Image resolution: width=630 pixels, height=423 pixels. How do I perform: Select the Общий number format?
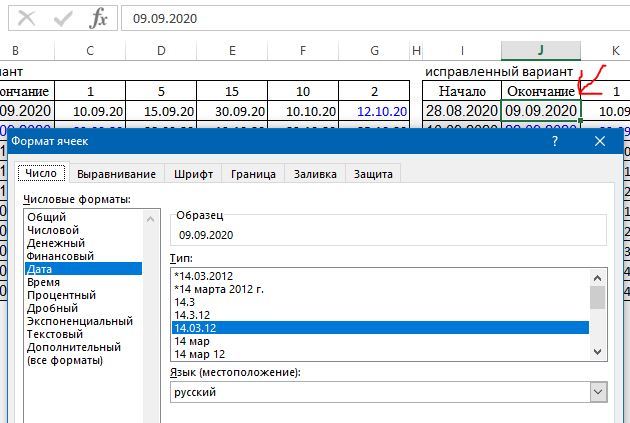47,217
